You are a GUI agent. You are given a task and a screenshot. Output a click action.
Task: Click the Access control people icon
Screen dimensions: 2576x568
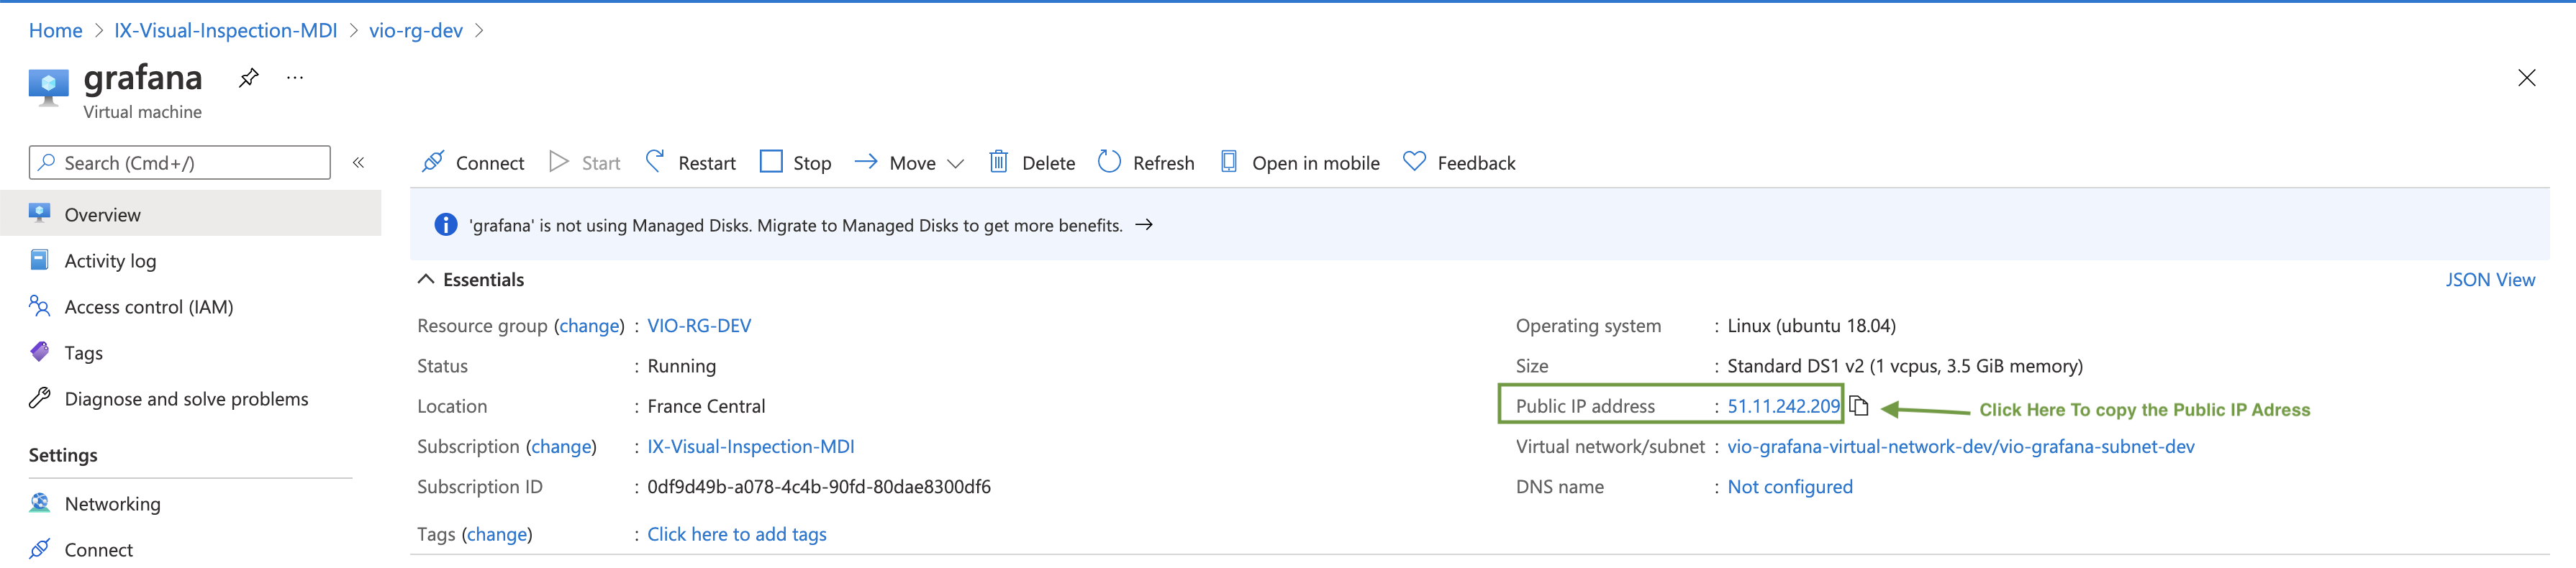tap(40, 306)
